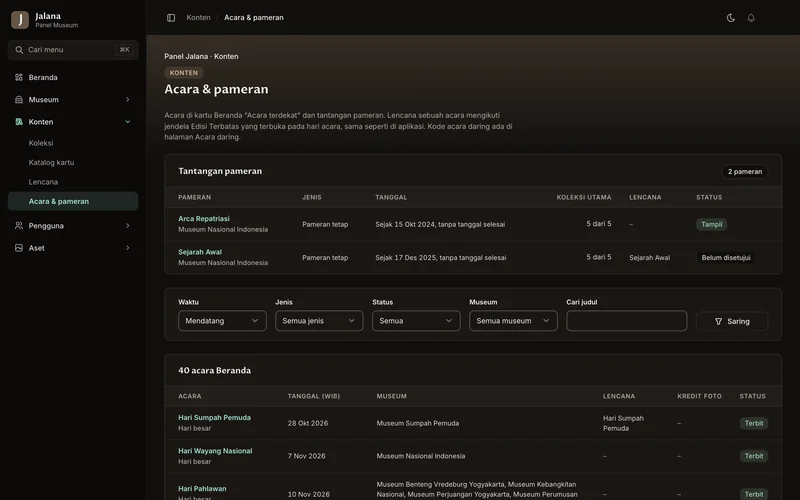Viewport: 800px width, 500px height.
Task: Open the Semua museum dropdown
Action: click(x=513, y=321)
